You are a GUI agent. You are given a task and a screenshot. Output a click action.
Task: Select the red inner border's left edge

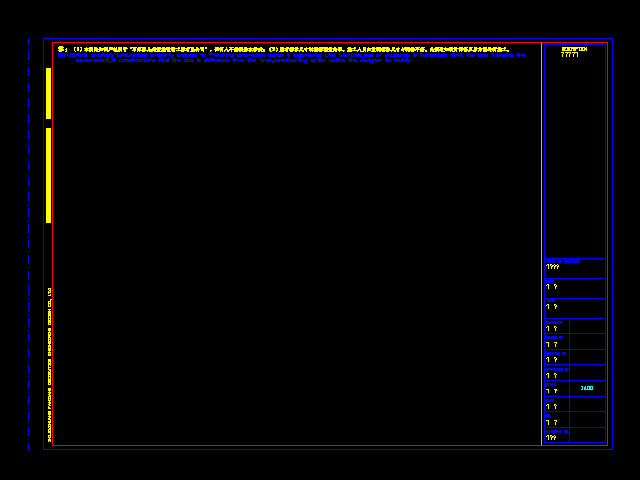click(53, 250)
